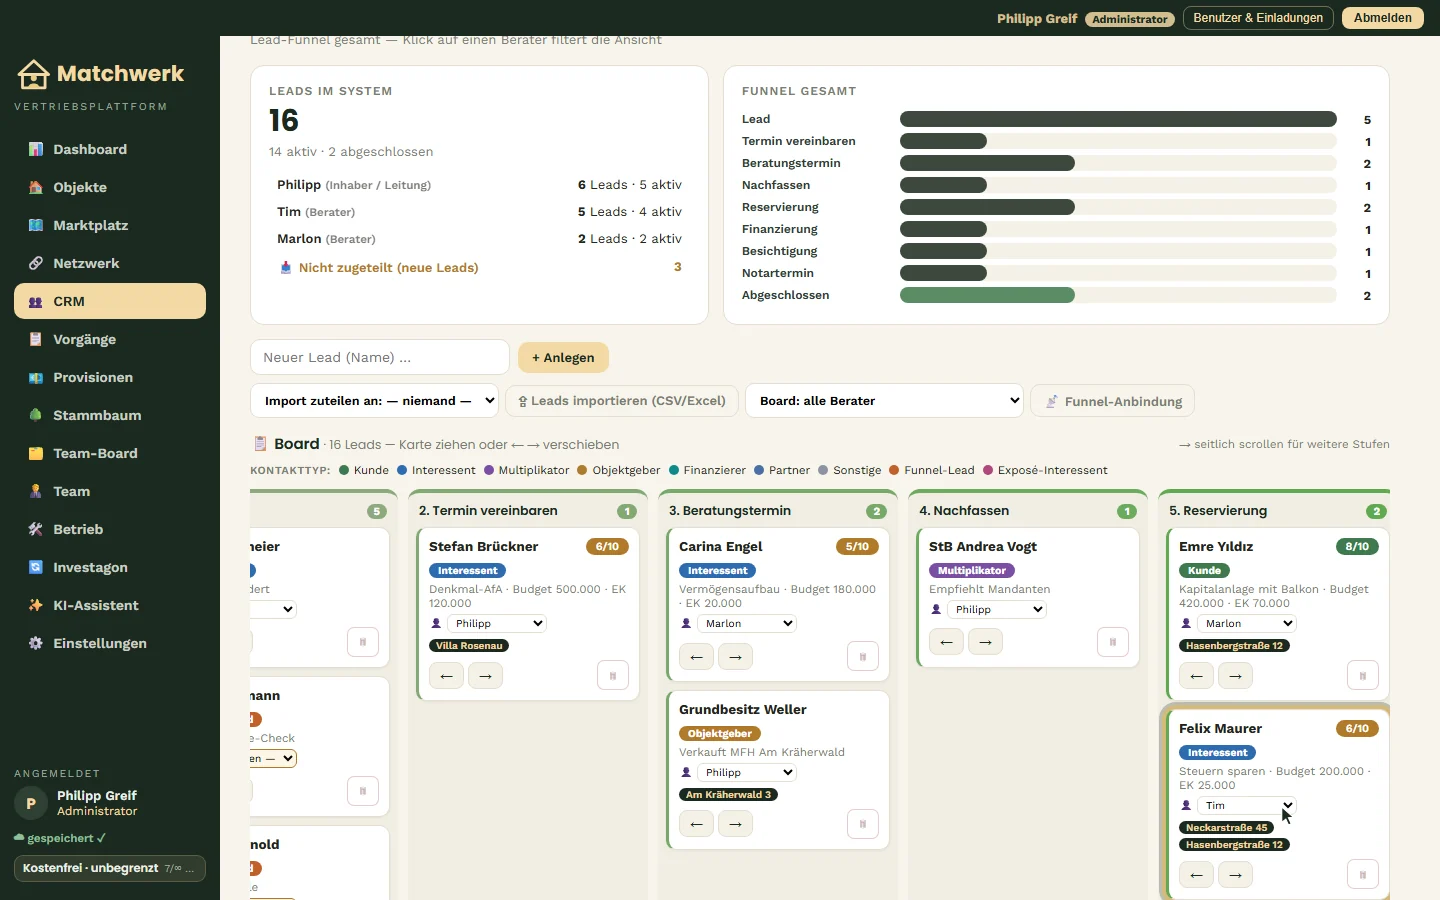Image resolution: width=1440 pixels, height=900 pixels.
Task: Open advisor dropdown on Carina Engel card
Action: pos(747,623)
